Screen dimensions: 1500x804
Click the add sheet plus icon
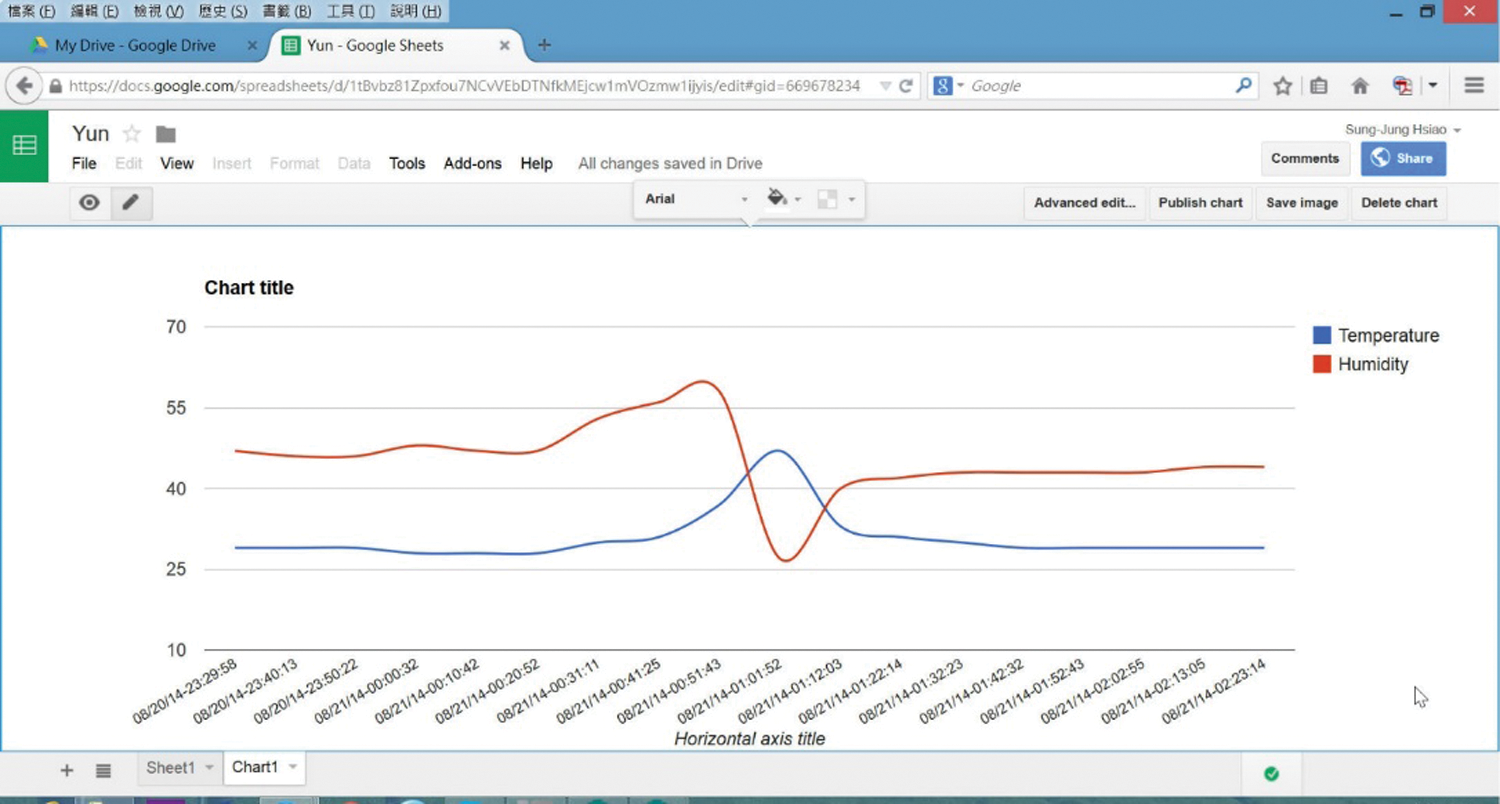click(67, 770)
